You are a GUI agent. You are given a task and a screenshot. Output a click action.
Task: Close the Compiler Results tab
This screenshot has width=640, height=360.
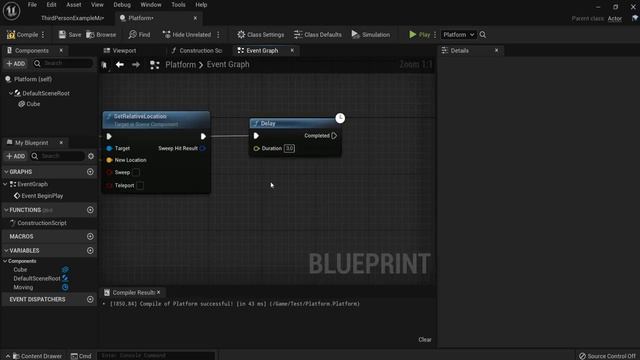point(159,292)
